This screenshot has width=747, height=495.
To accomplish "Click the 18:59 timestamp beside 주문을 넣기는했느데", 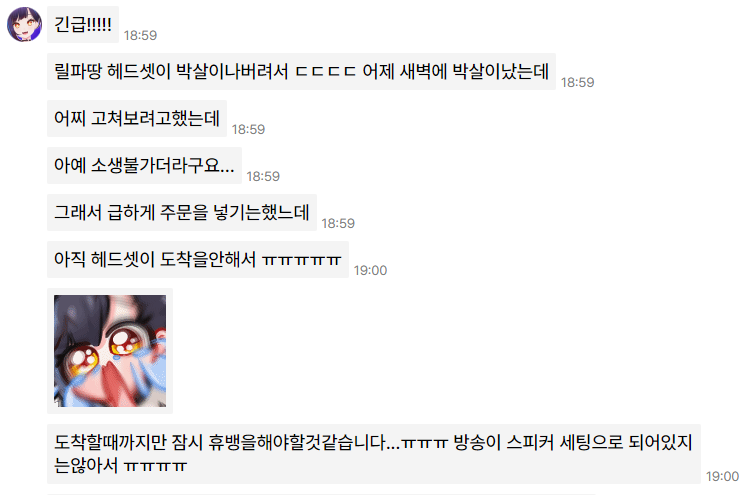I will [x=338, y=223].
